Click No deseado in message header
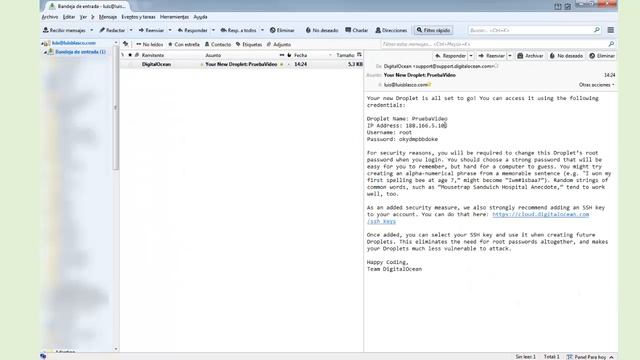 (567, 56)
